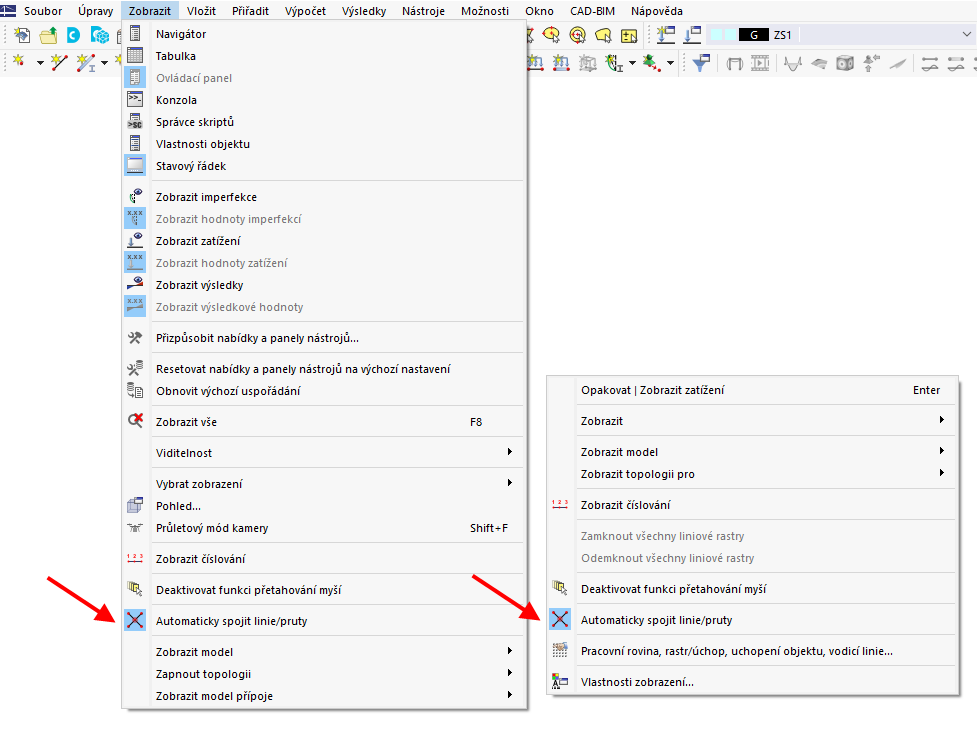Viewport: 977px width, 733px height.
Task: Toggle auto-connect X icon in Zobrazit menu
Action: pyautogui.click(x=135, y=620)
